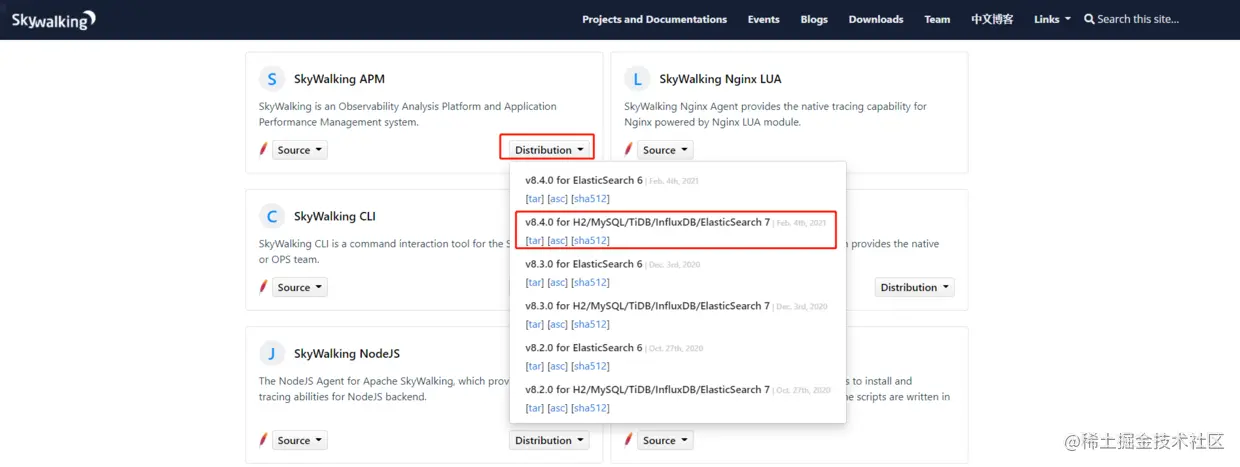The height and width of the screenshot is (467, 1240).
Task: Open sha512 for v8.3.0 ElasticSearch 6
Action: 590,283
